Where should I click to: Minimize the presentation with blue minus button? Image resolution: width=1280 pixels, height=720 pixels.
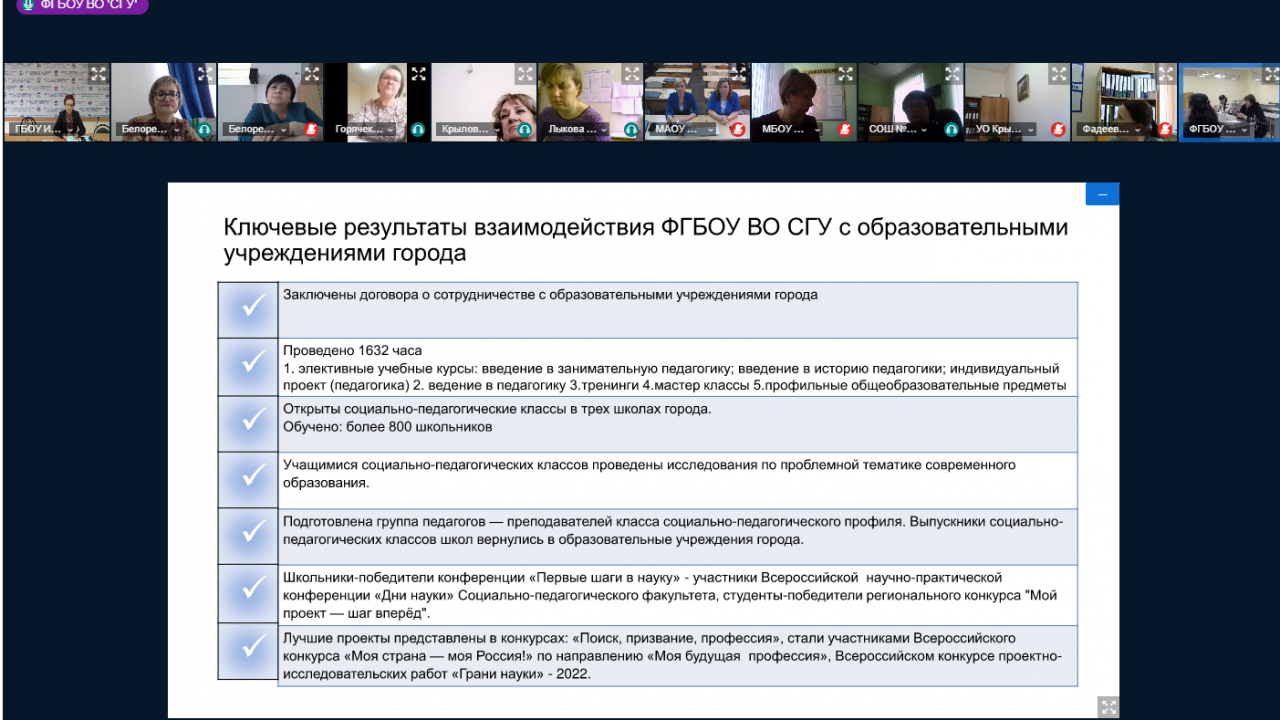point(1102,194)
